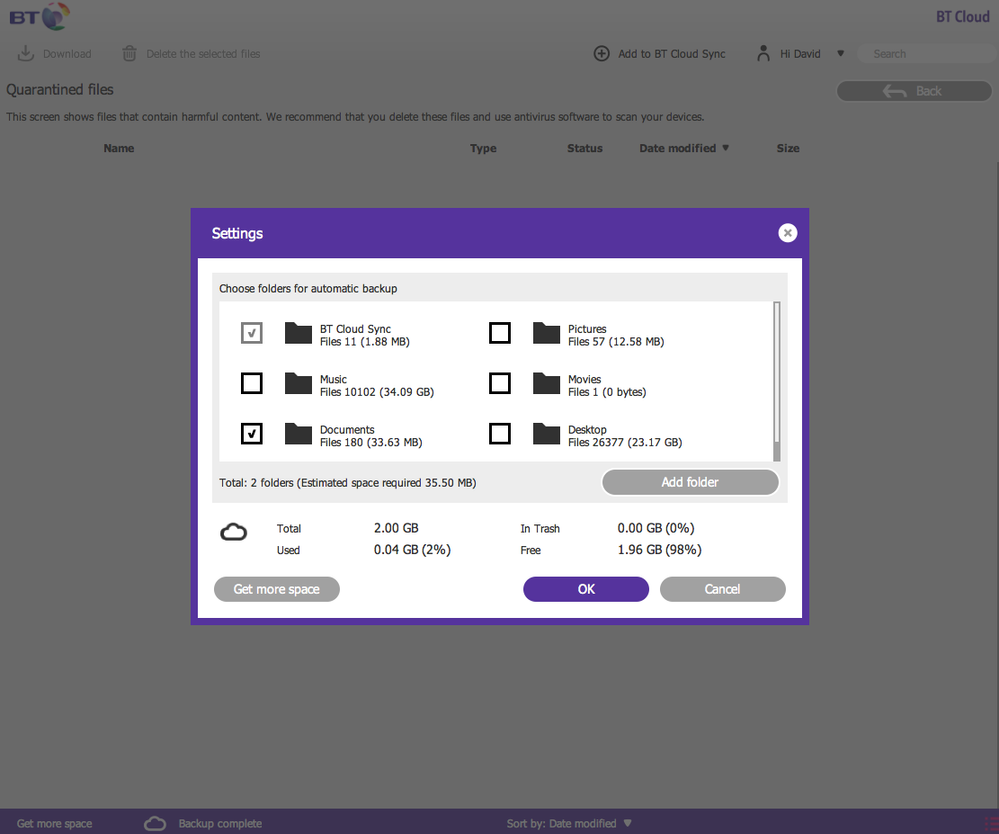Click the Cancel button
Viewport: 999px width, 834px height.
click(722, 589)
